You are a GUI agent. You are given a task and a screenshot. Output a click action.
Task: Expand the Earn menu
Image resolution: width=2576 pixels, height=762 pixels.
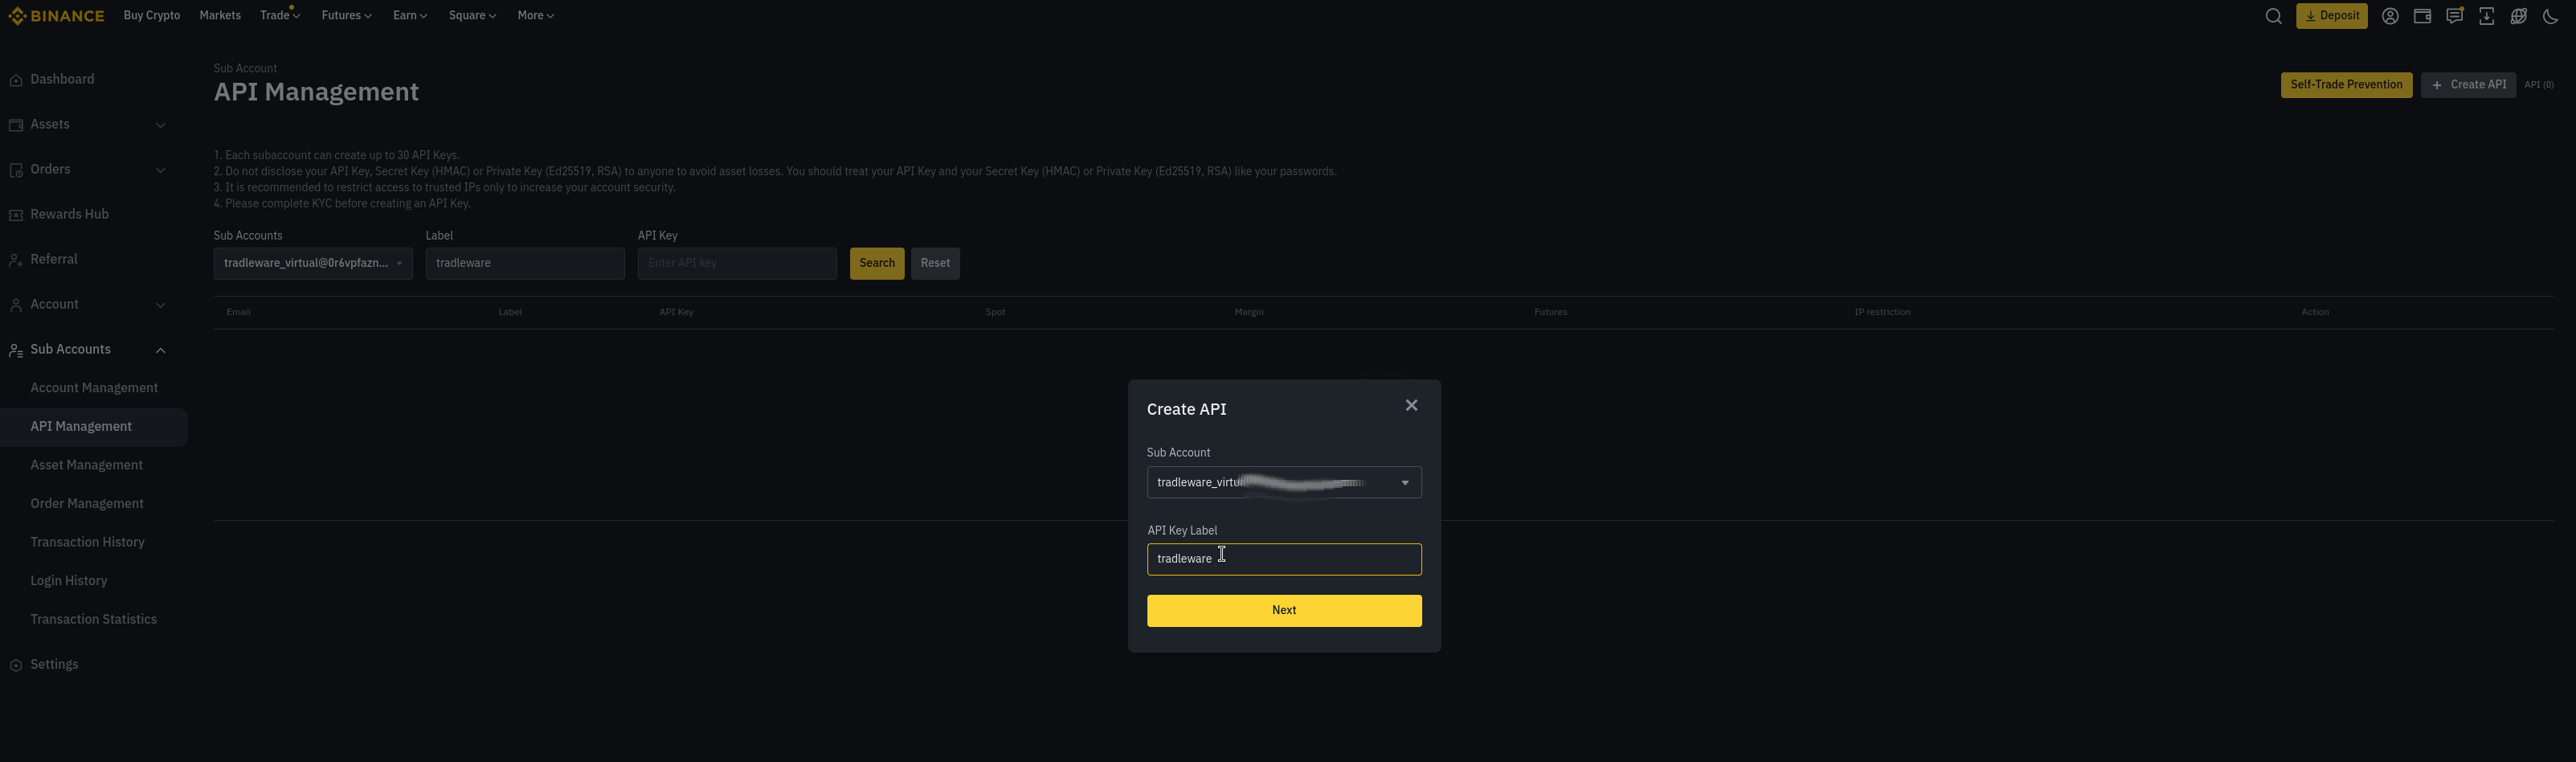(410, 16)
